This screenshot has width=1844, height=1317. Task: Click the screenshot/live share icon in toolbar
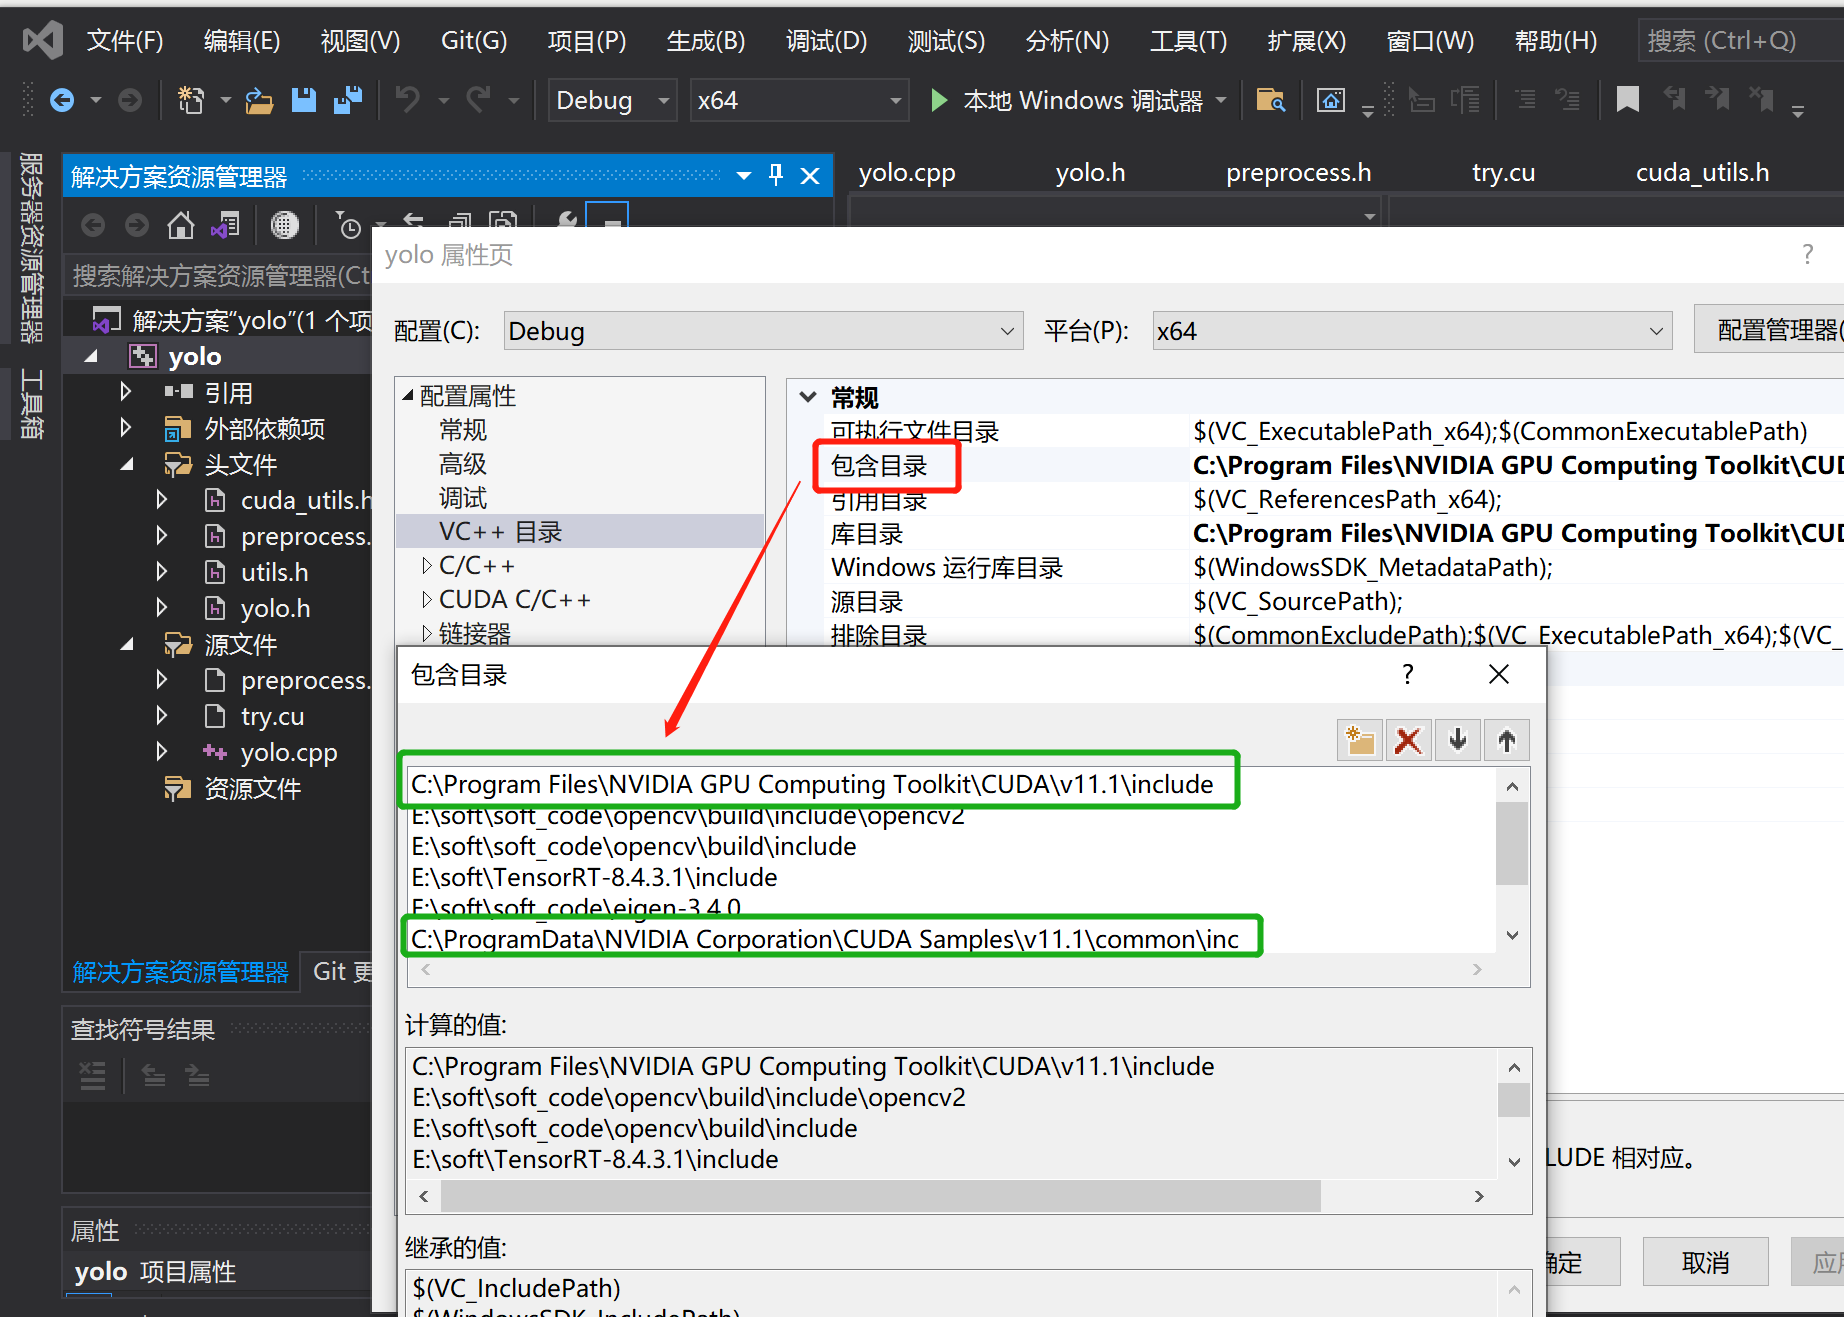point(1331,100)
